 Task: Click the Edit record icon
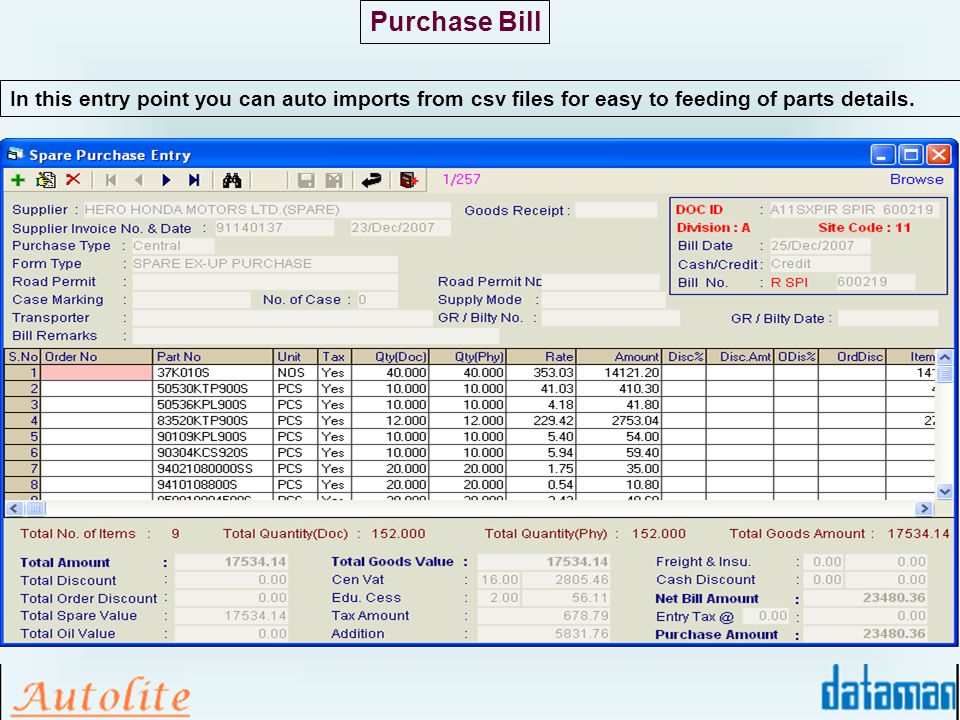pyautogui.click(x=46, y=180)
